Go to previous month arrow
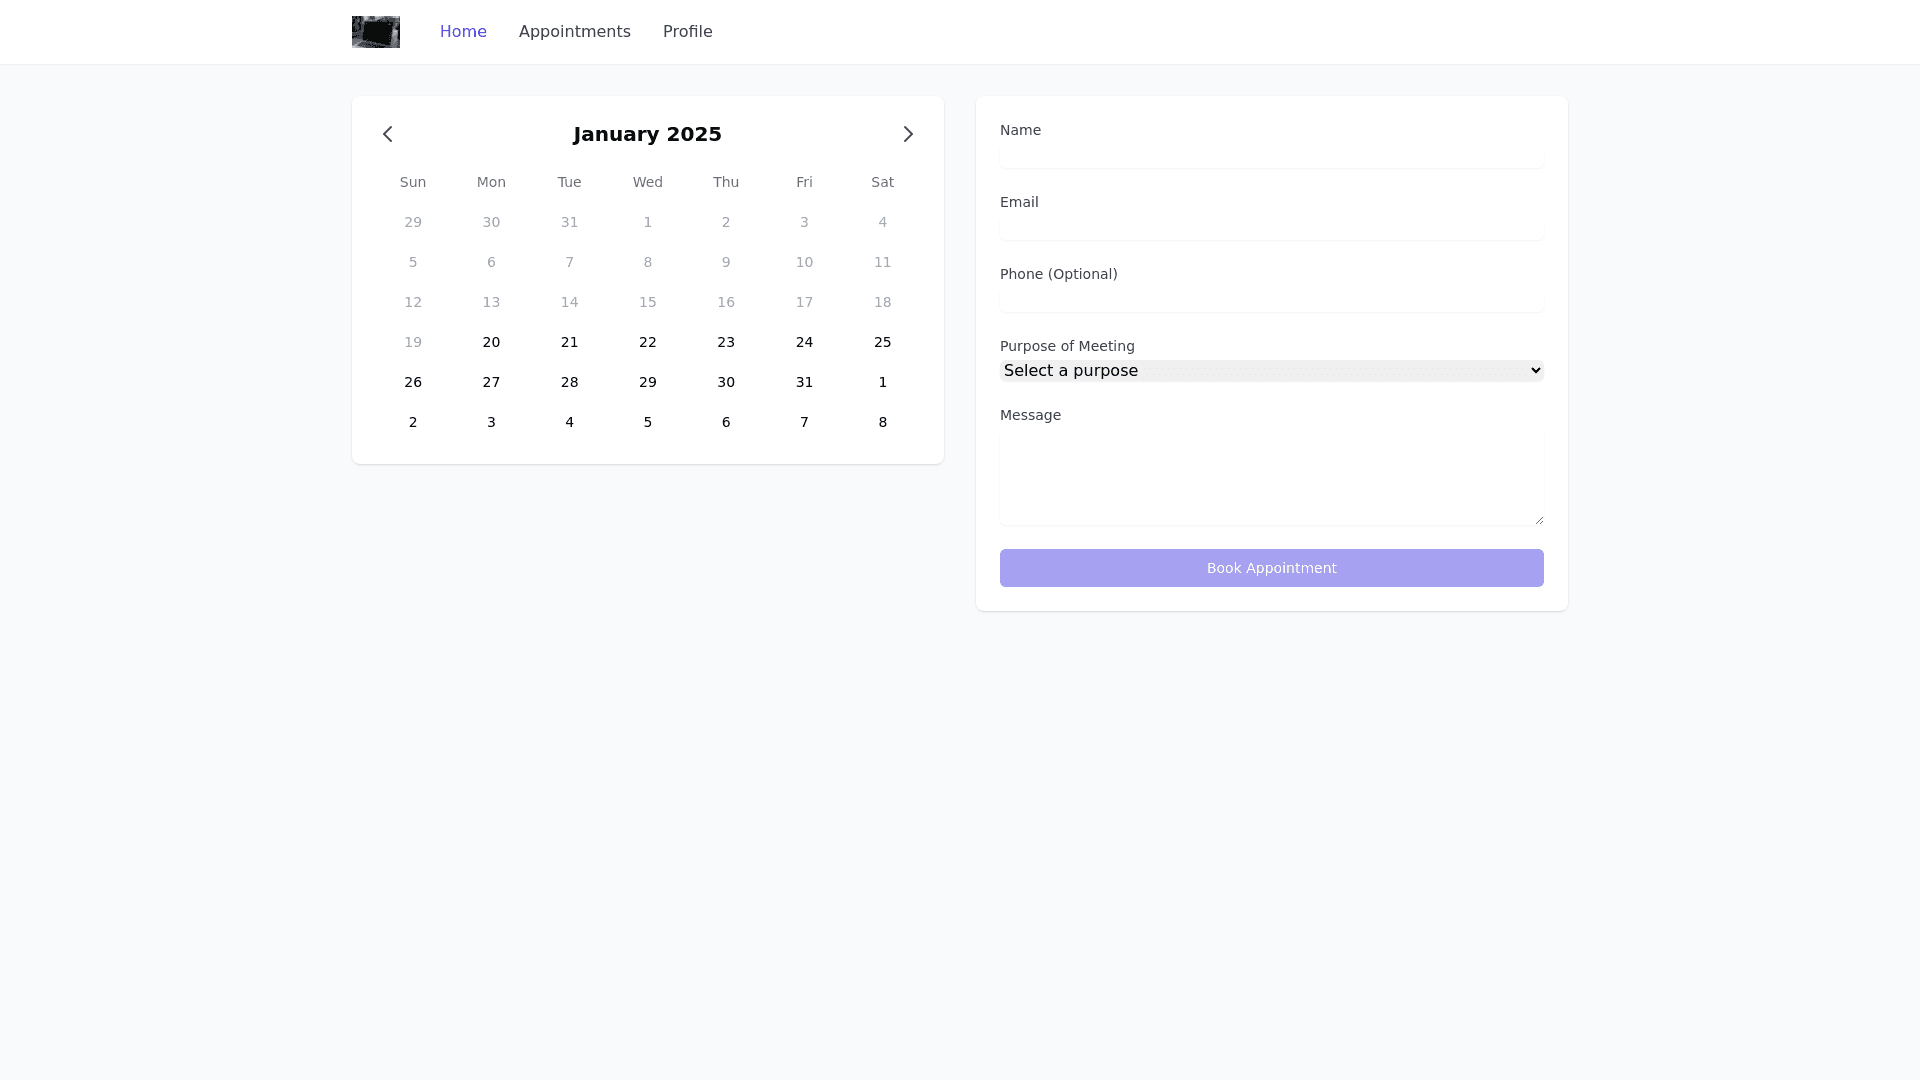Viewport: 1920px width, 1080px height. pos(388,134)
